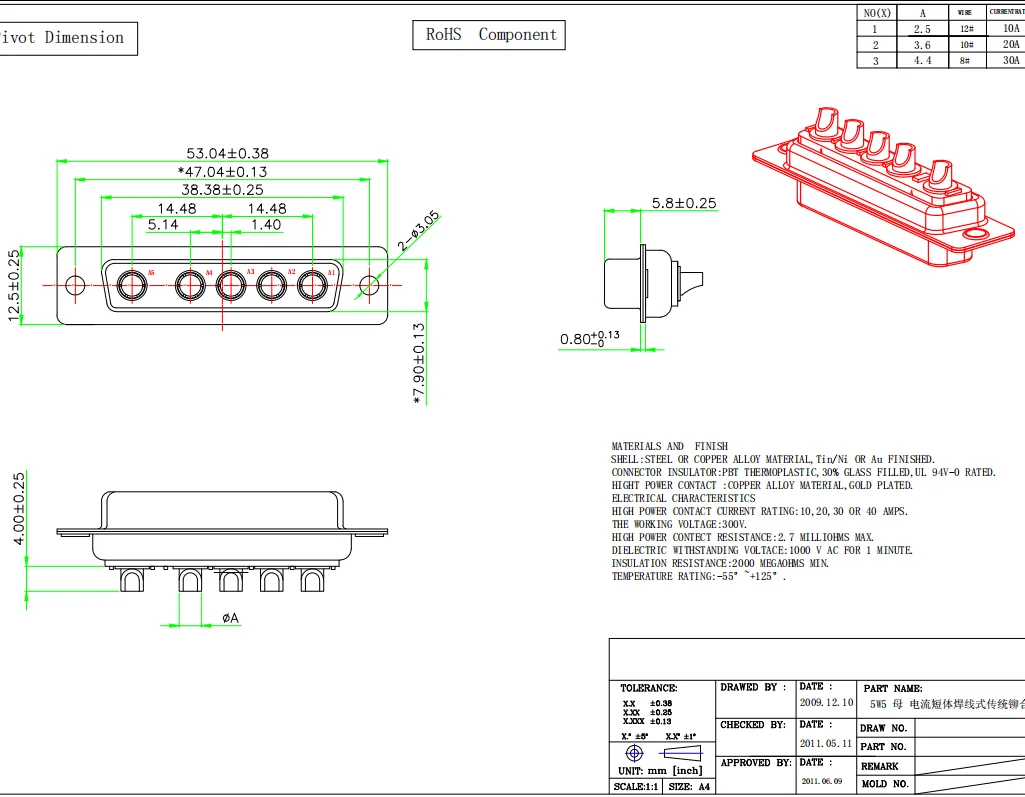Click contact A3 in the front view
The image size is (1025, 797).
[x=231, y=285]
